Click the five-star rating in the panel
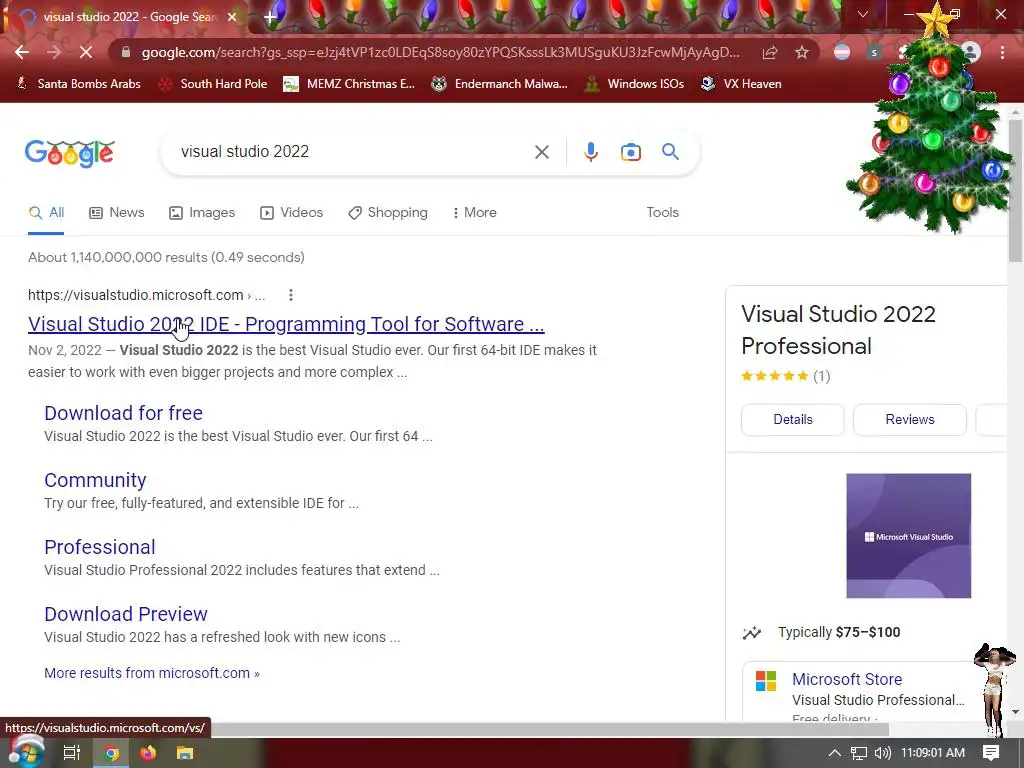 coord(775,376)
